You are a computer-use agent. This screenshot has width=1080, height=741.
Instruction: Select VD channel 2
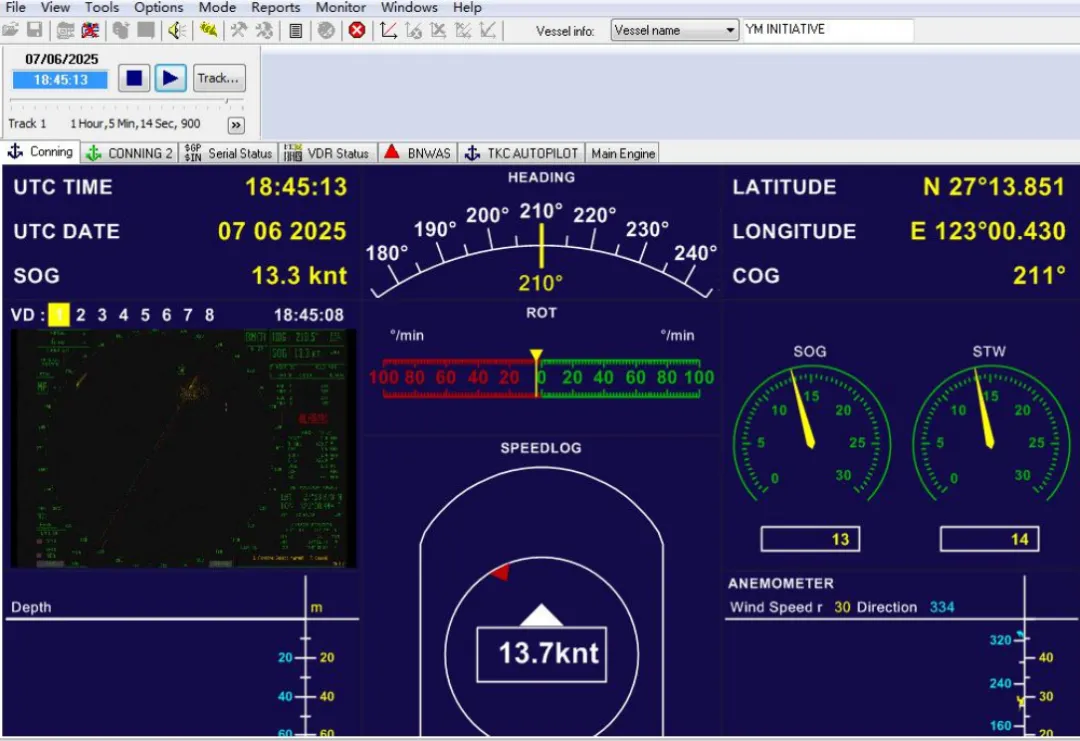[x=81, y=315]
